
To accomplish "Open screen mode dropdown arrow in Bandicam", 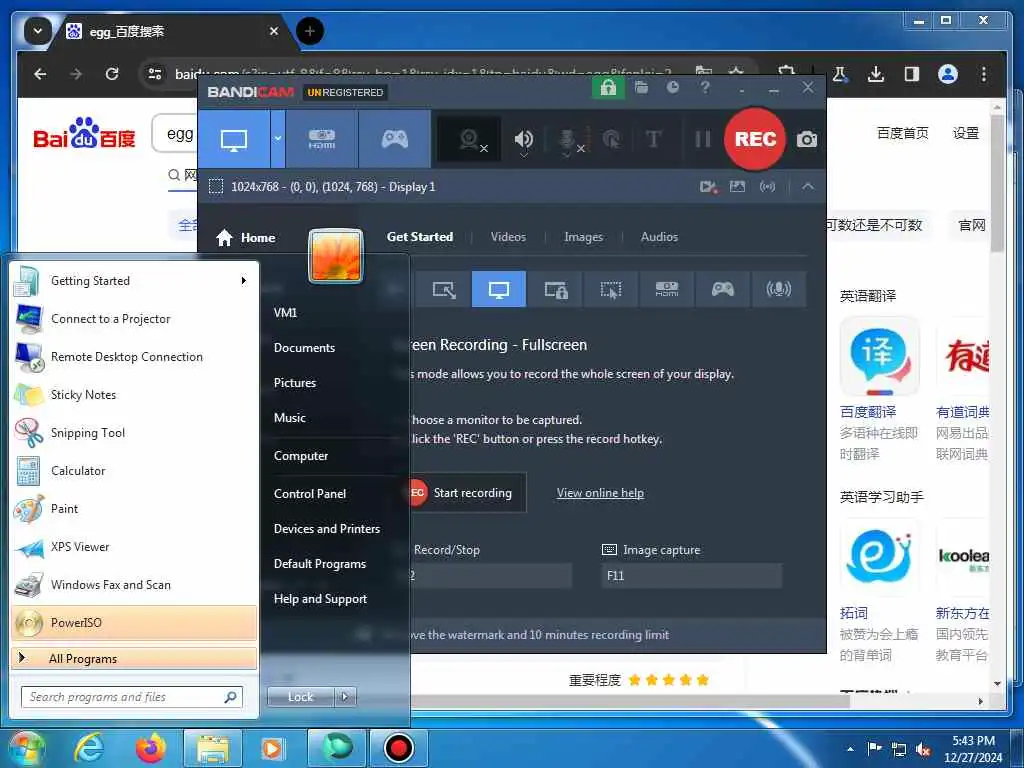I will tap(278, 139).
